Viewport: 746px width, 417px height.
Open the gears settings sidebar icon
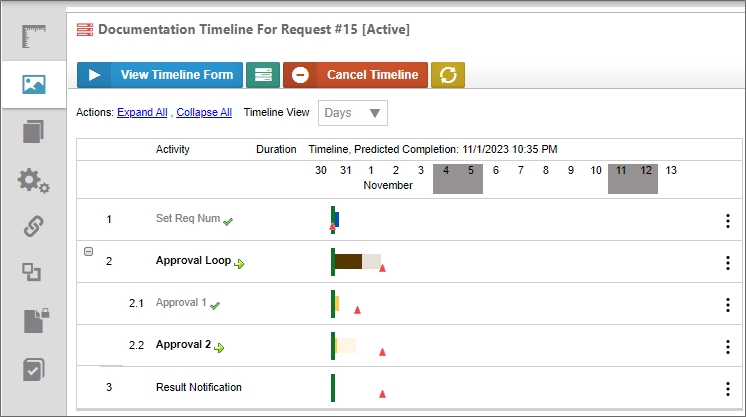coord(34,180)
